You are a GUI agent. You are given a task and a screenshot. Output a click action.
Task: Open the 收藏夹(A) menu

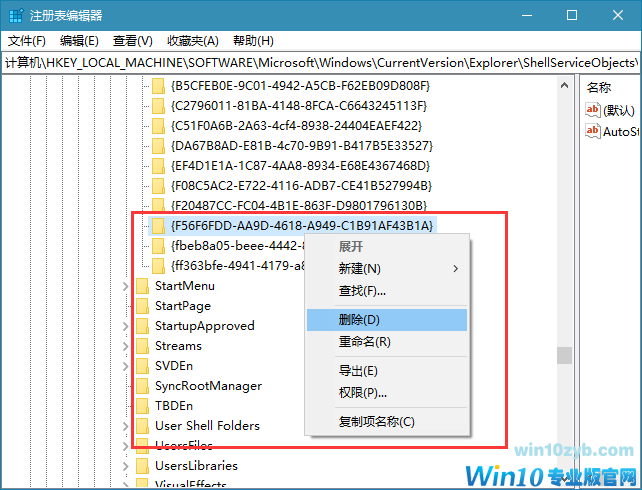(193, 41)
